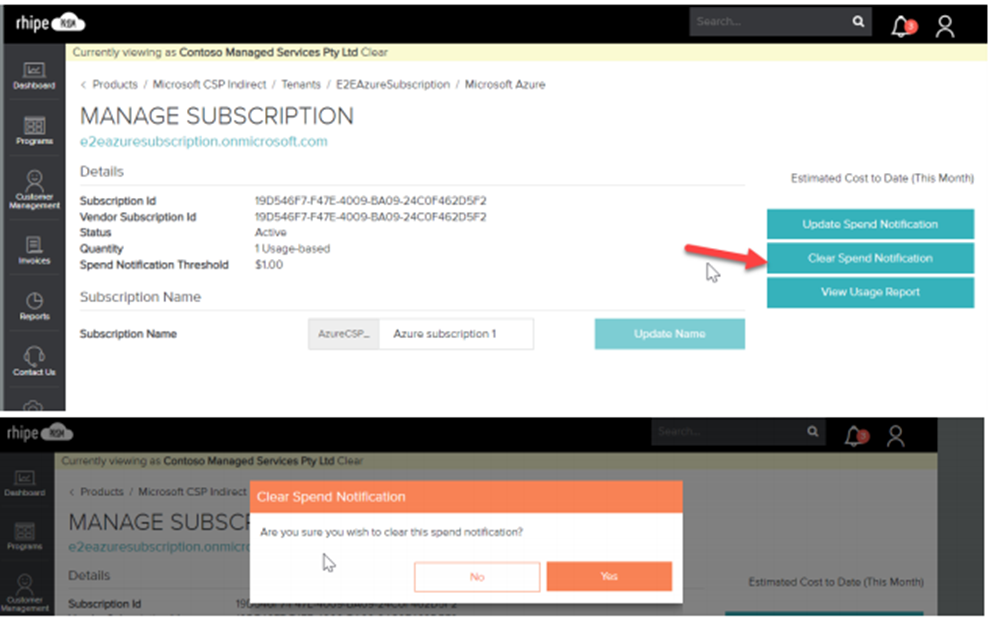Screen dimensions: 989x619
Task: Click the '1 Usage-based' quantity value
Action: (x=292, y=249)
